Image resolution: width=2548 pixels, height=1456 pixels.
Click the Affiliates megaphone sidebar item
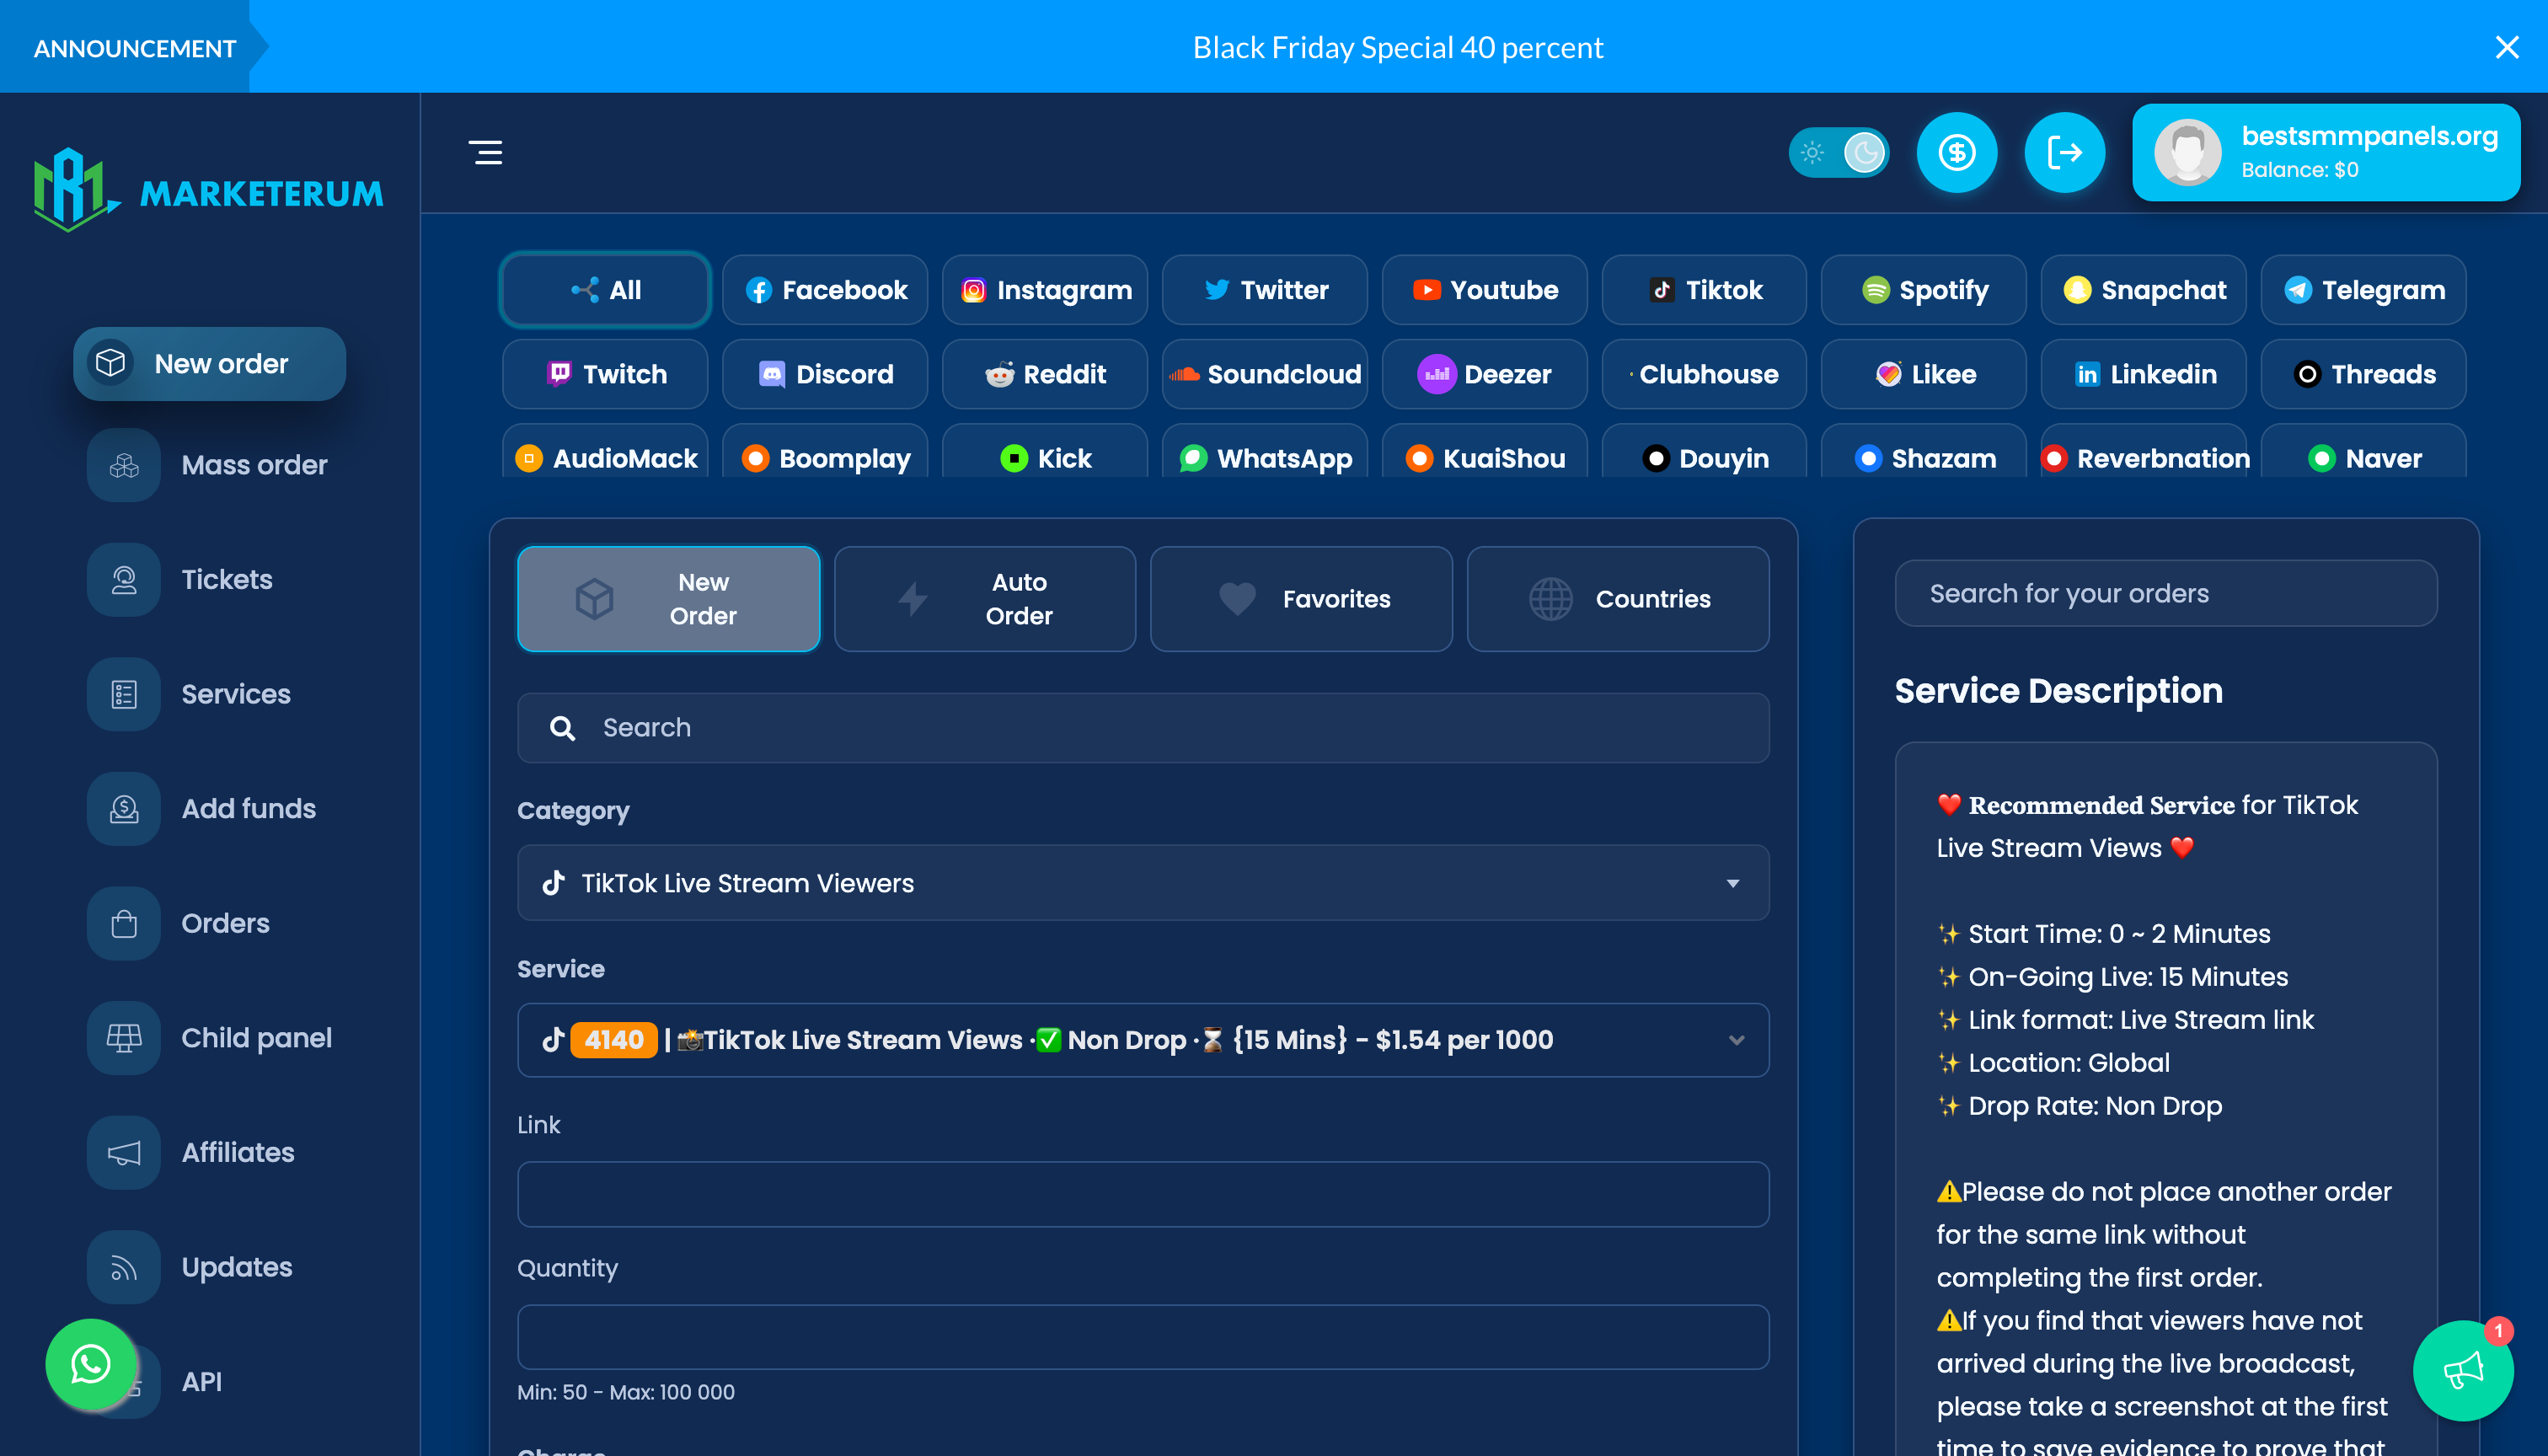click(x=237, y=1152)
